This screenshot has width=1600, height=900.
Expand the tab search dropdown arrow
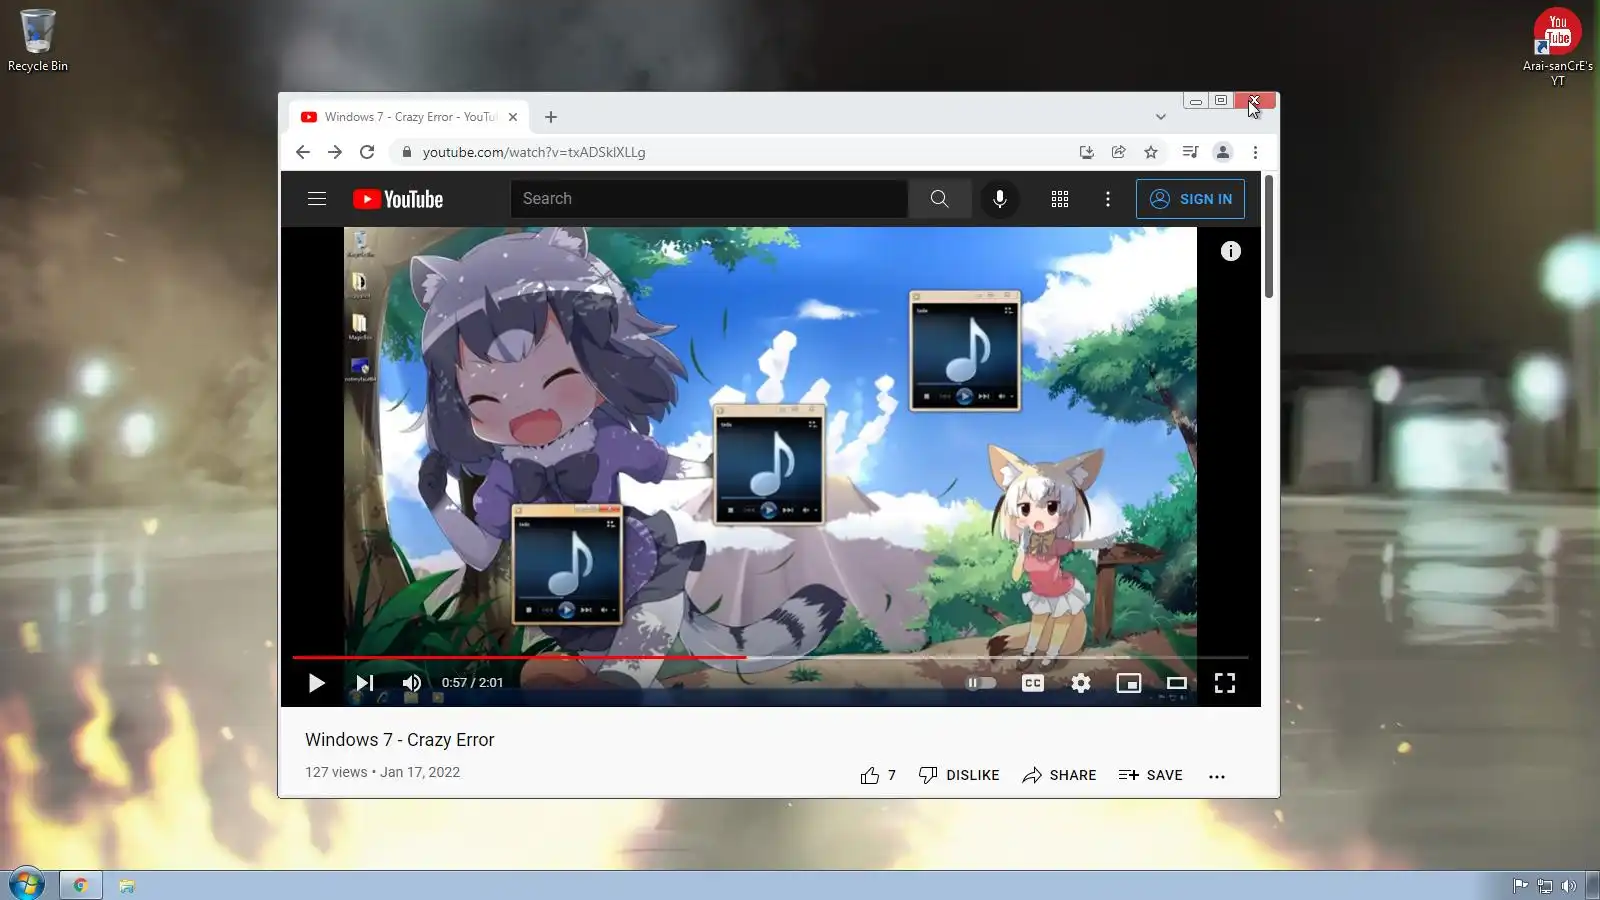pos(1161,117)
